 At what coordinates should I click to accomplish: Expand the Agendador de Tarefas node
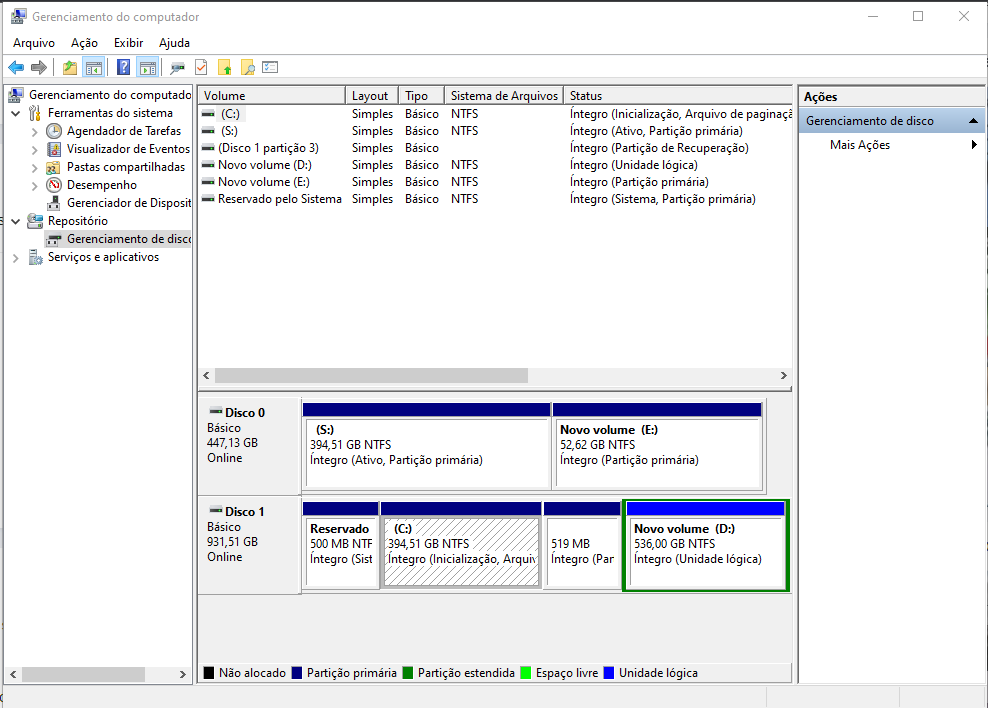point(35,132)
